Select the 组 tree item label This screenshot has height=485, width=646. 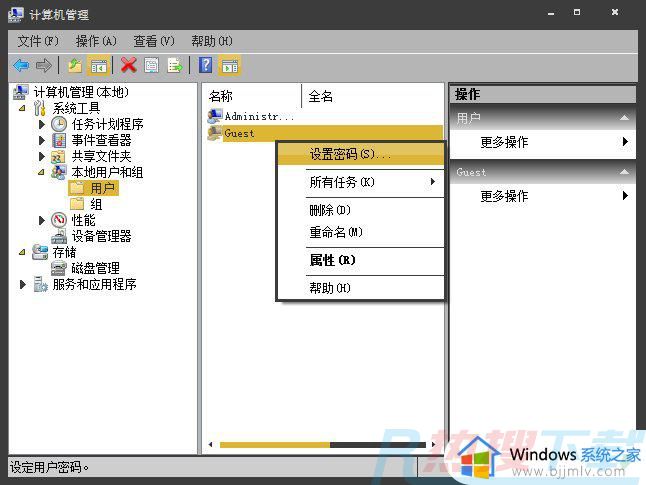(96, 204)
